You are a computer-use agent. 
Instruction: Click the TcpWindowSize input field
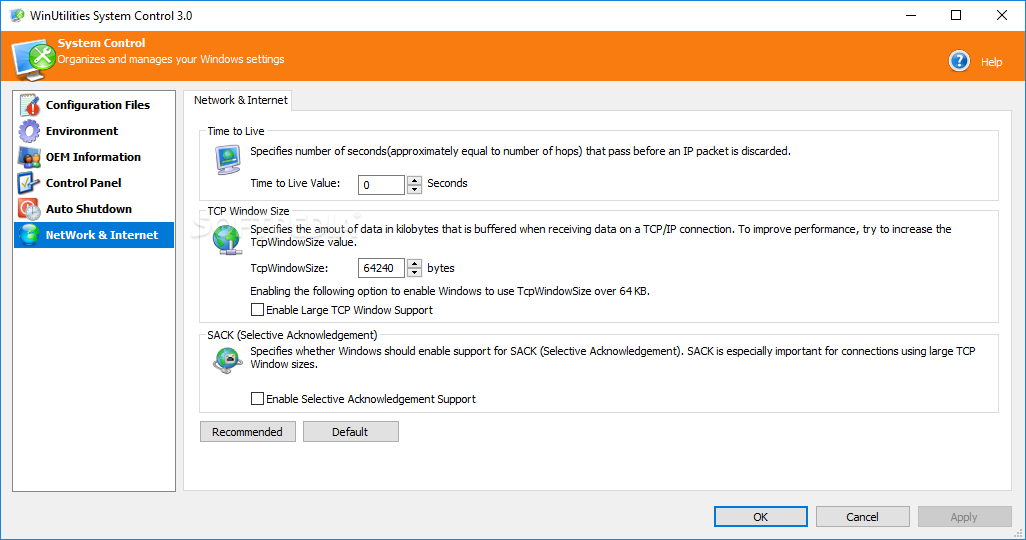[381, 268]
